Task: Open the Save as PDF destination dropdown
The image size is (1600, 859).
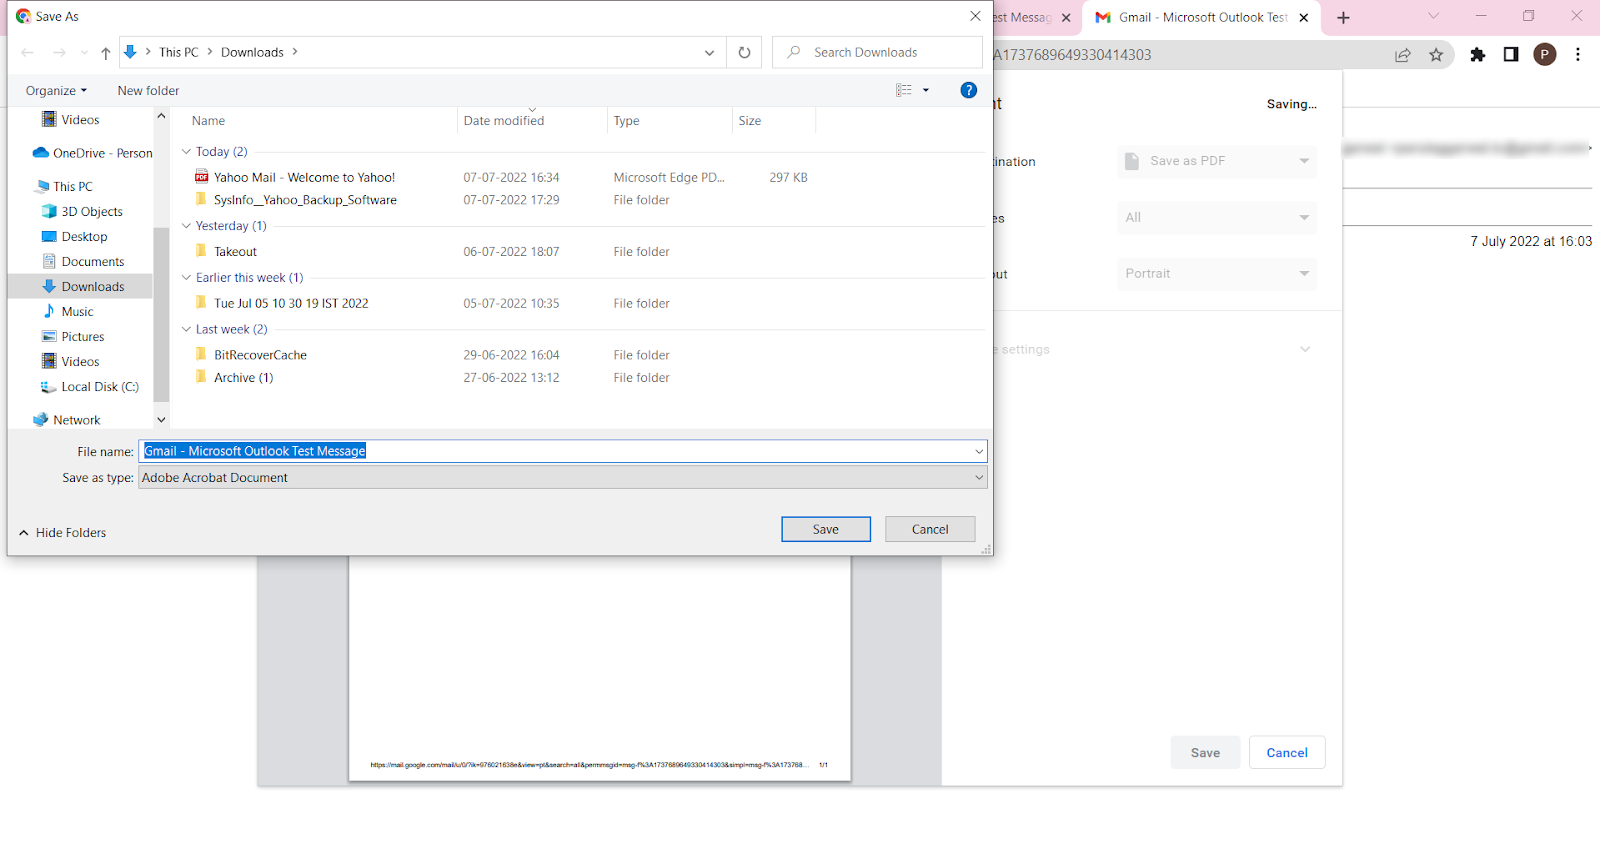Action: (x=1217, y=161)
